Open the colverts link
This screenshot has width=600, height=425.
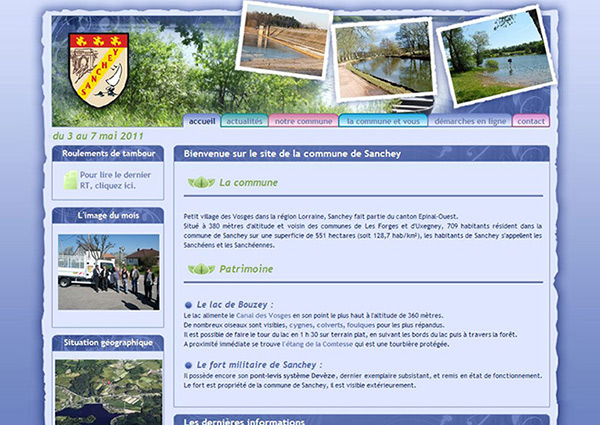coord(330,325)
